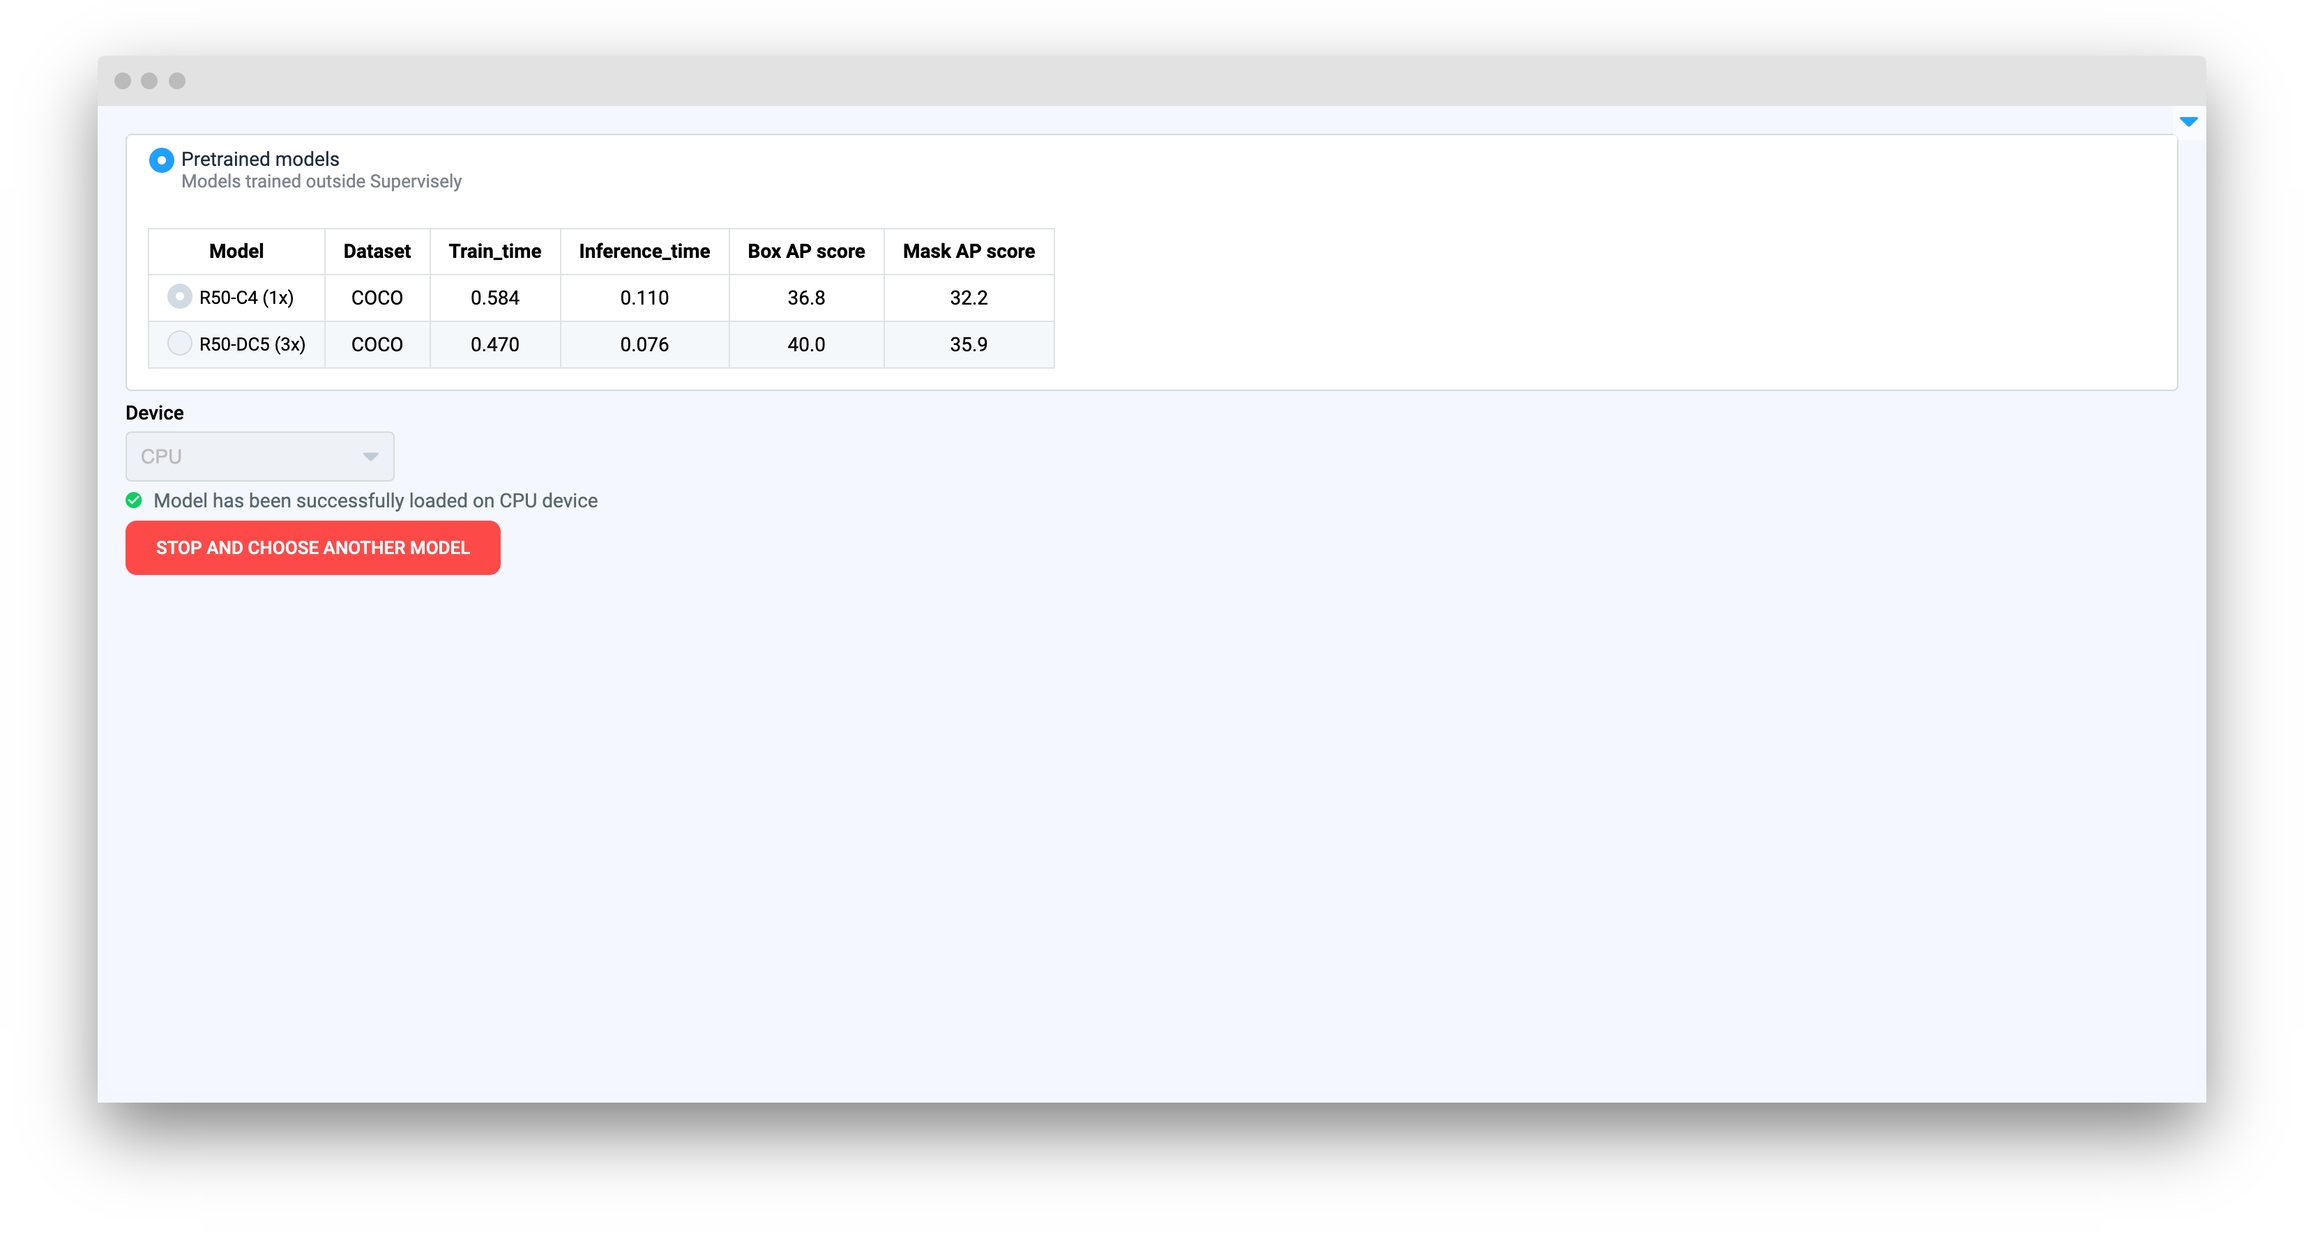Click the 0.076 inference time cell
Viewport: 2304px width, 1242px height.
click(644, 345)
